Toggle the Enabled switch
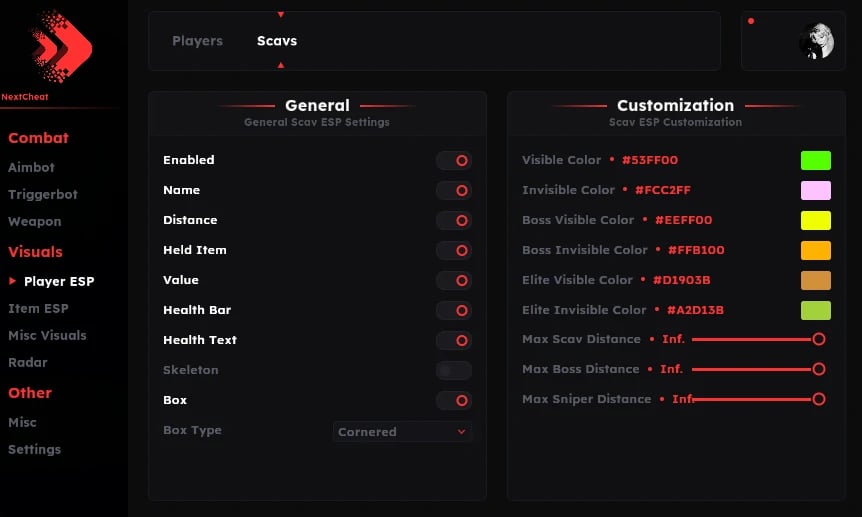The width and height of the screenshot is (862, 517). click(x=454, y=160)
